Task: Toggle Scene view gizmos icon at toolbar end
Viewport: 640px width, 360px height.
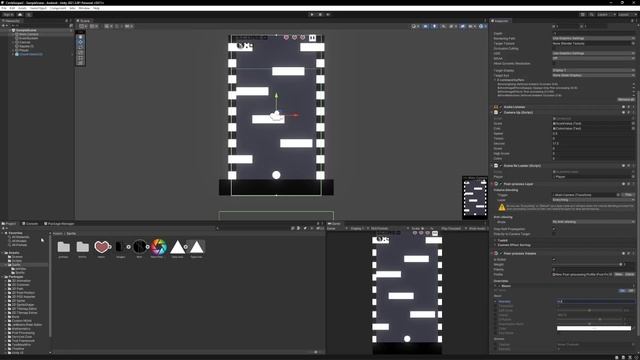Action: tap(481, 26)
